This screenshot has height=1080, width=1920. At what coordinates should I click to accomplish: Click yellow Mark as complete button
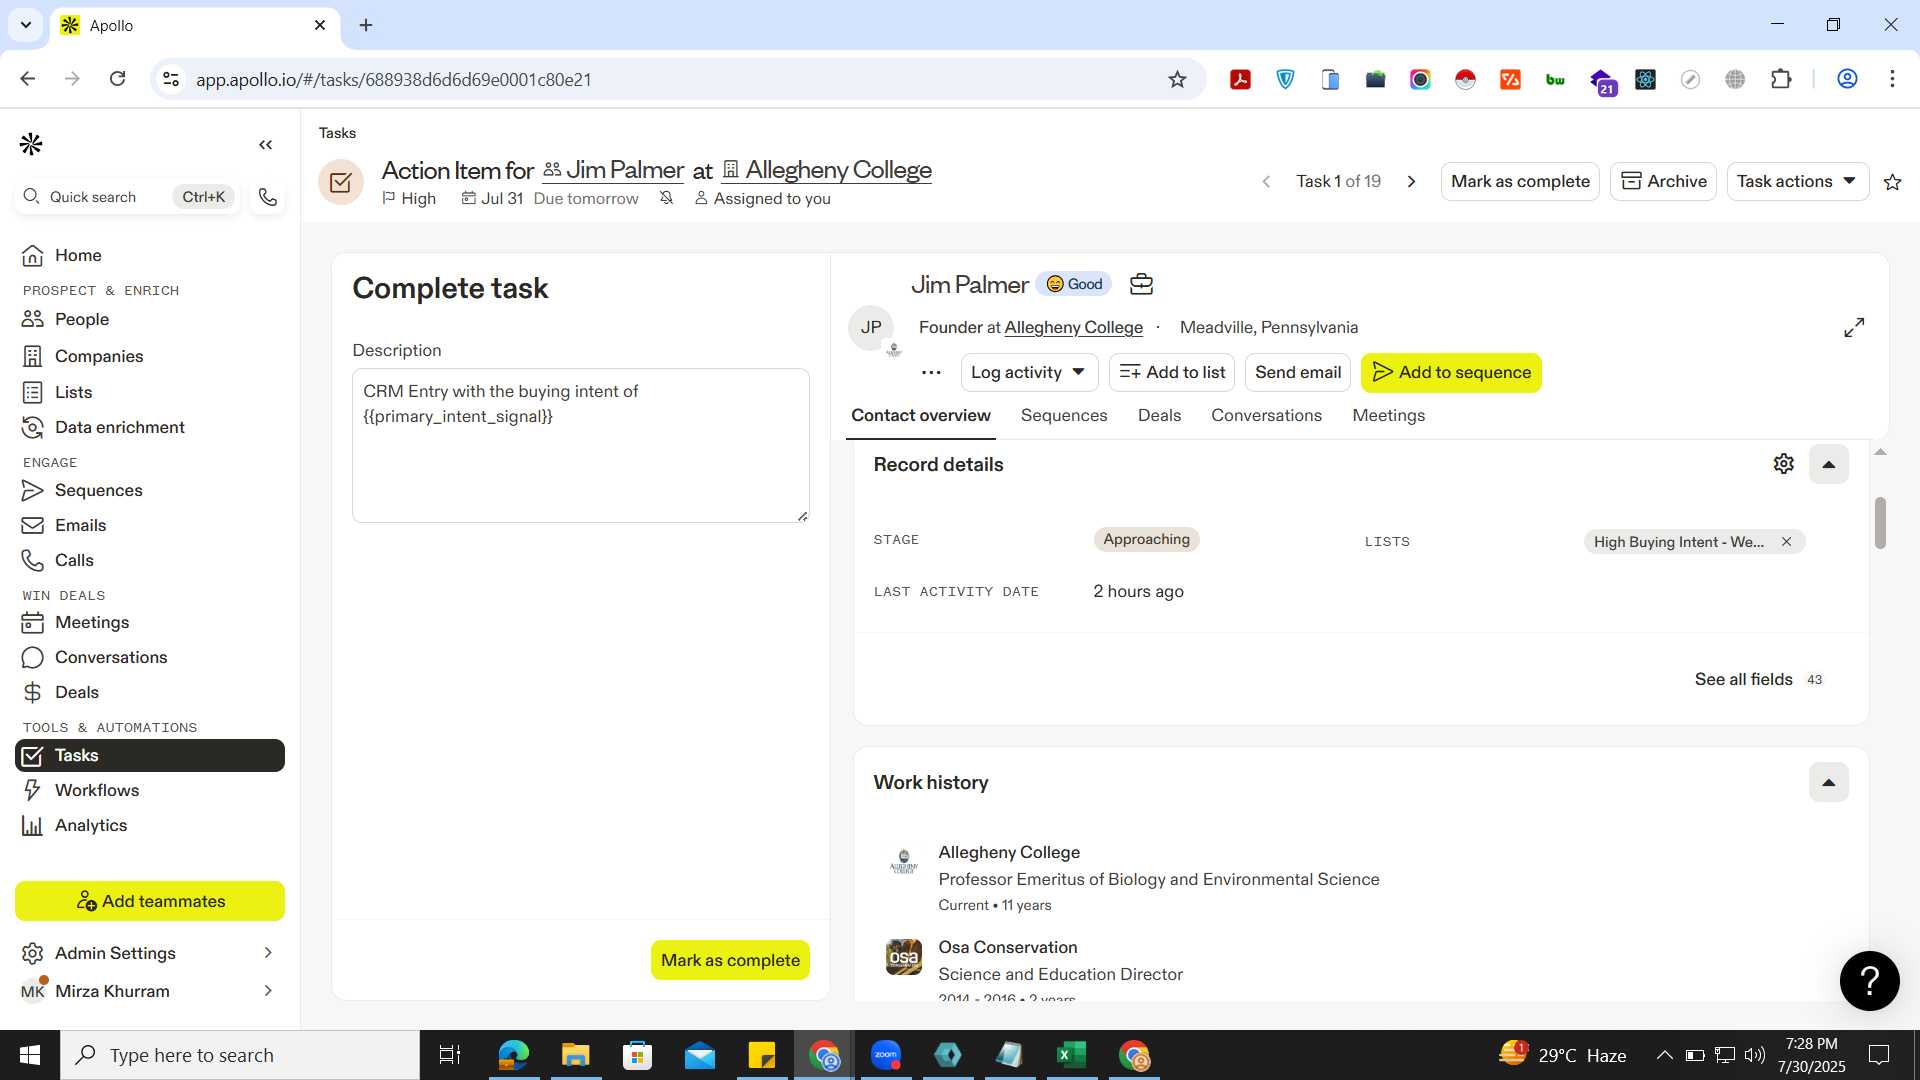pos(730,960)
